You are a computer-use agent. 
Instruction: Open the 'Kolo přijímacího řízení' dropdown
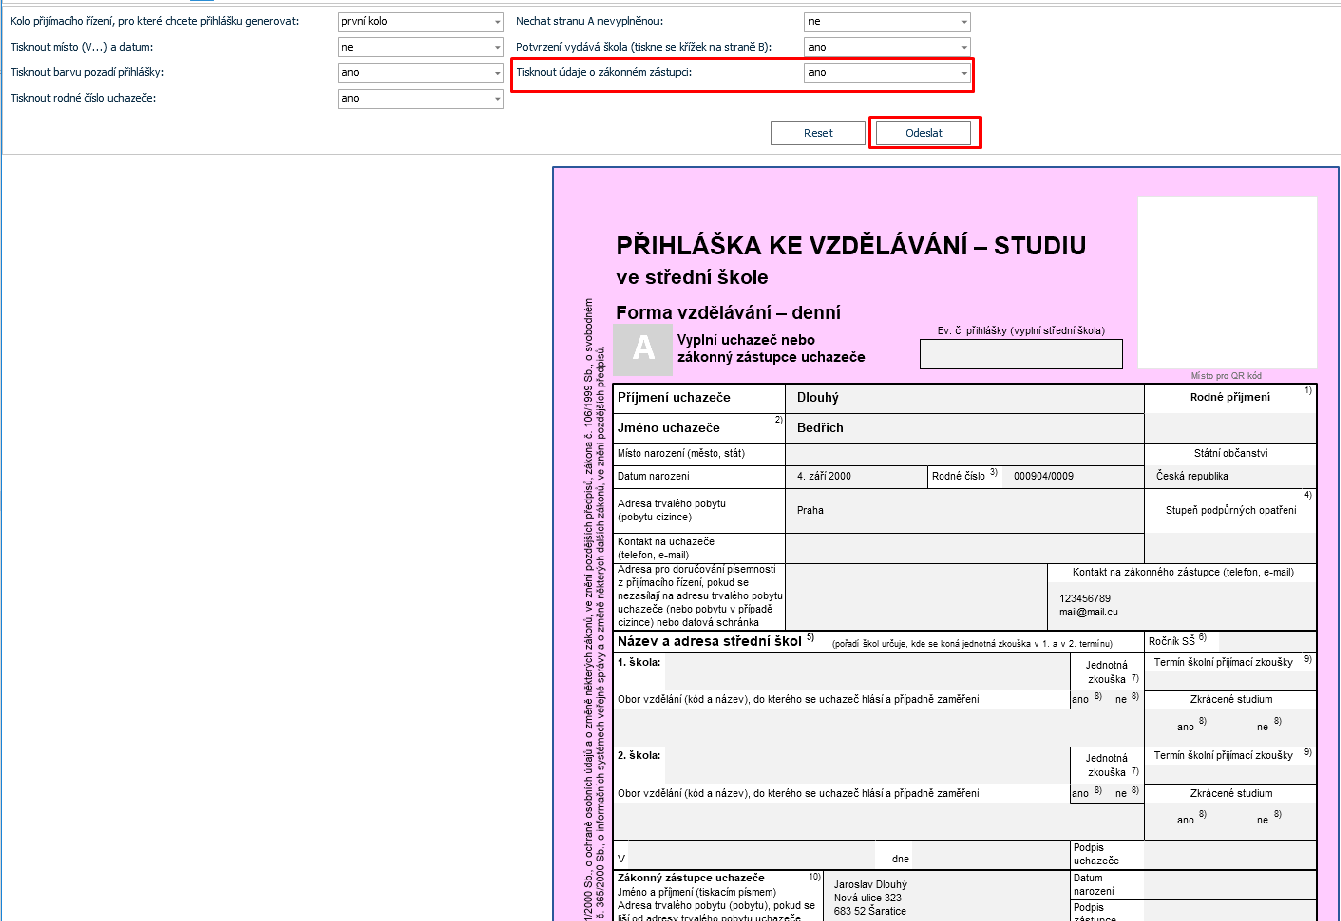click(x=421, y=21)
